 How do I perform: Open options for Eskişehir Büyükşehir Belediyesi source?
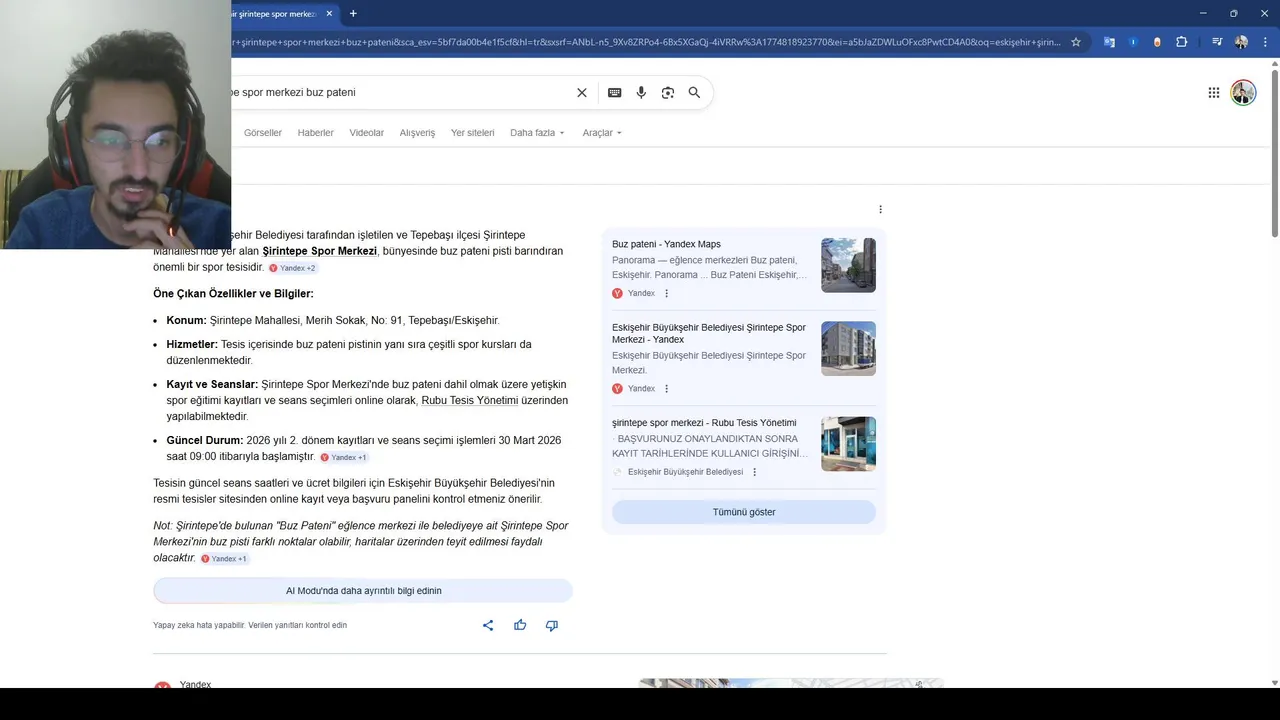pos(755,472)
